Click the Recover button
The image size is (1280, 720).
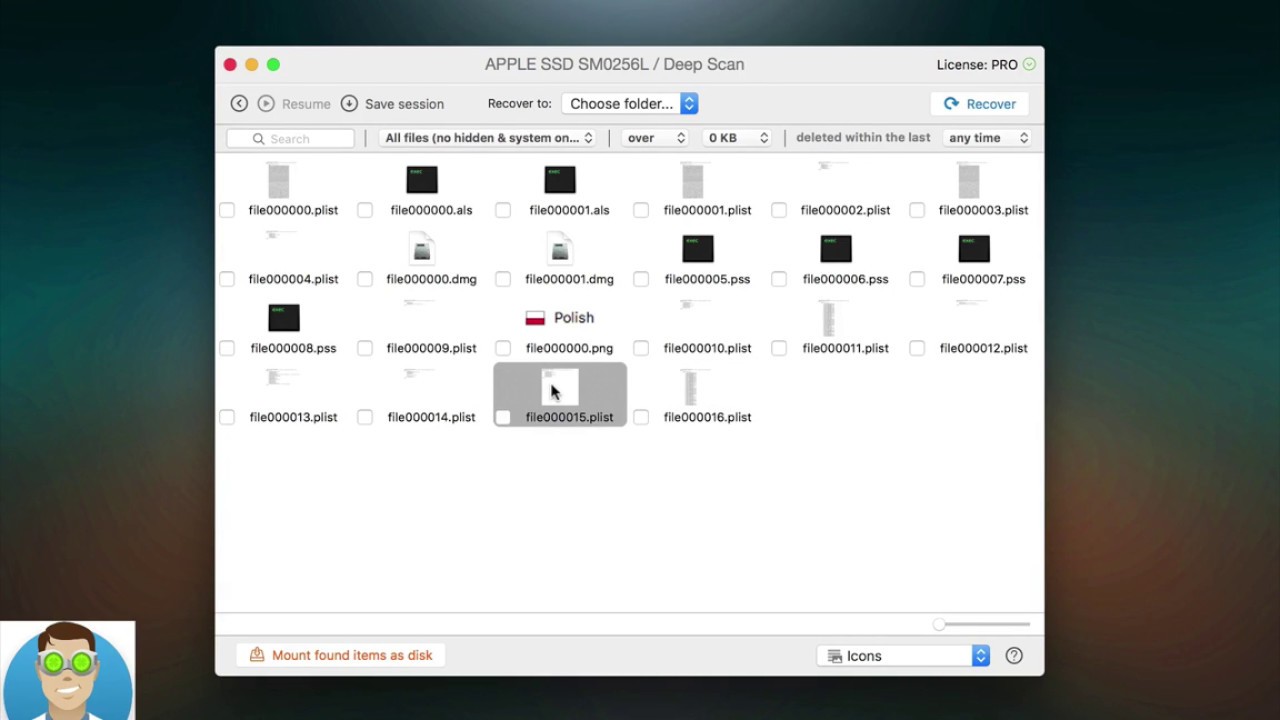pyautogui.click(x=979, y=104)
